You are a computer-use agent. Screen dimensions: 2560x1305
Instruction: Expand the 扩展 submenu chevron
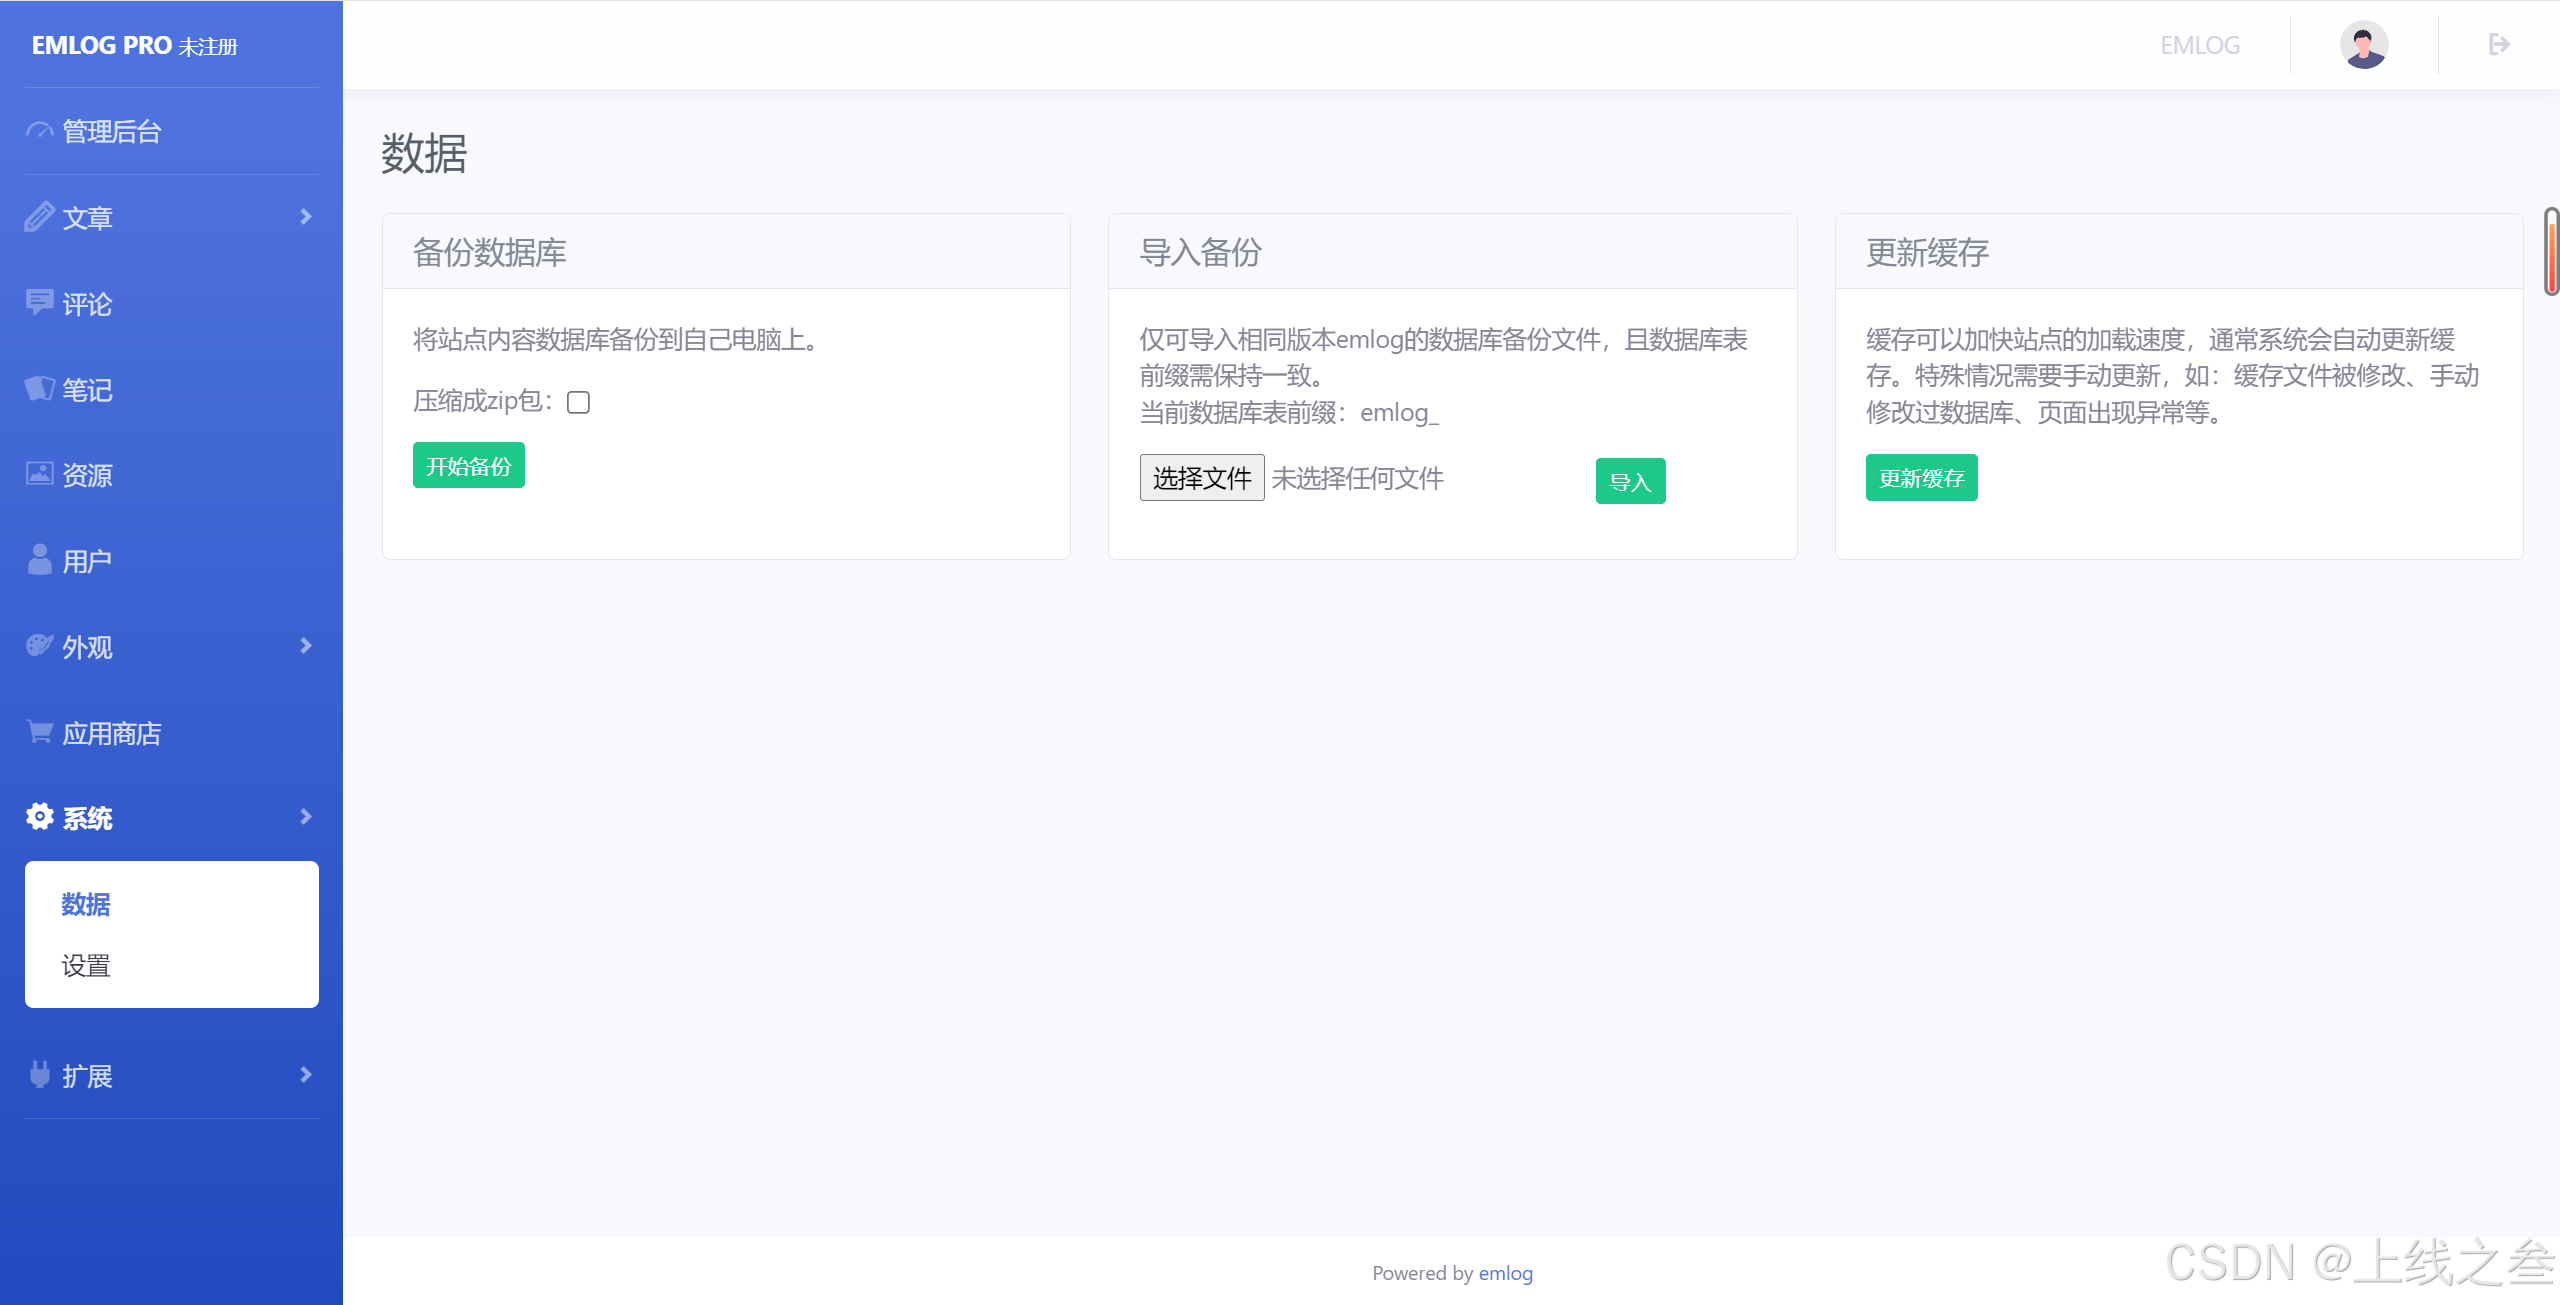[x=306, y=1075]
